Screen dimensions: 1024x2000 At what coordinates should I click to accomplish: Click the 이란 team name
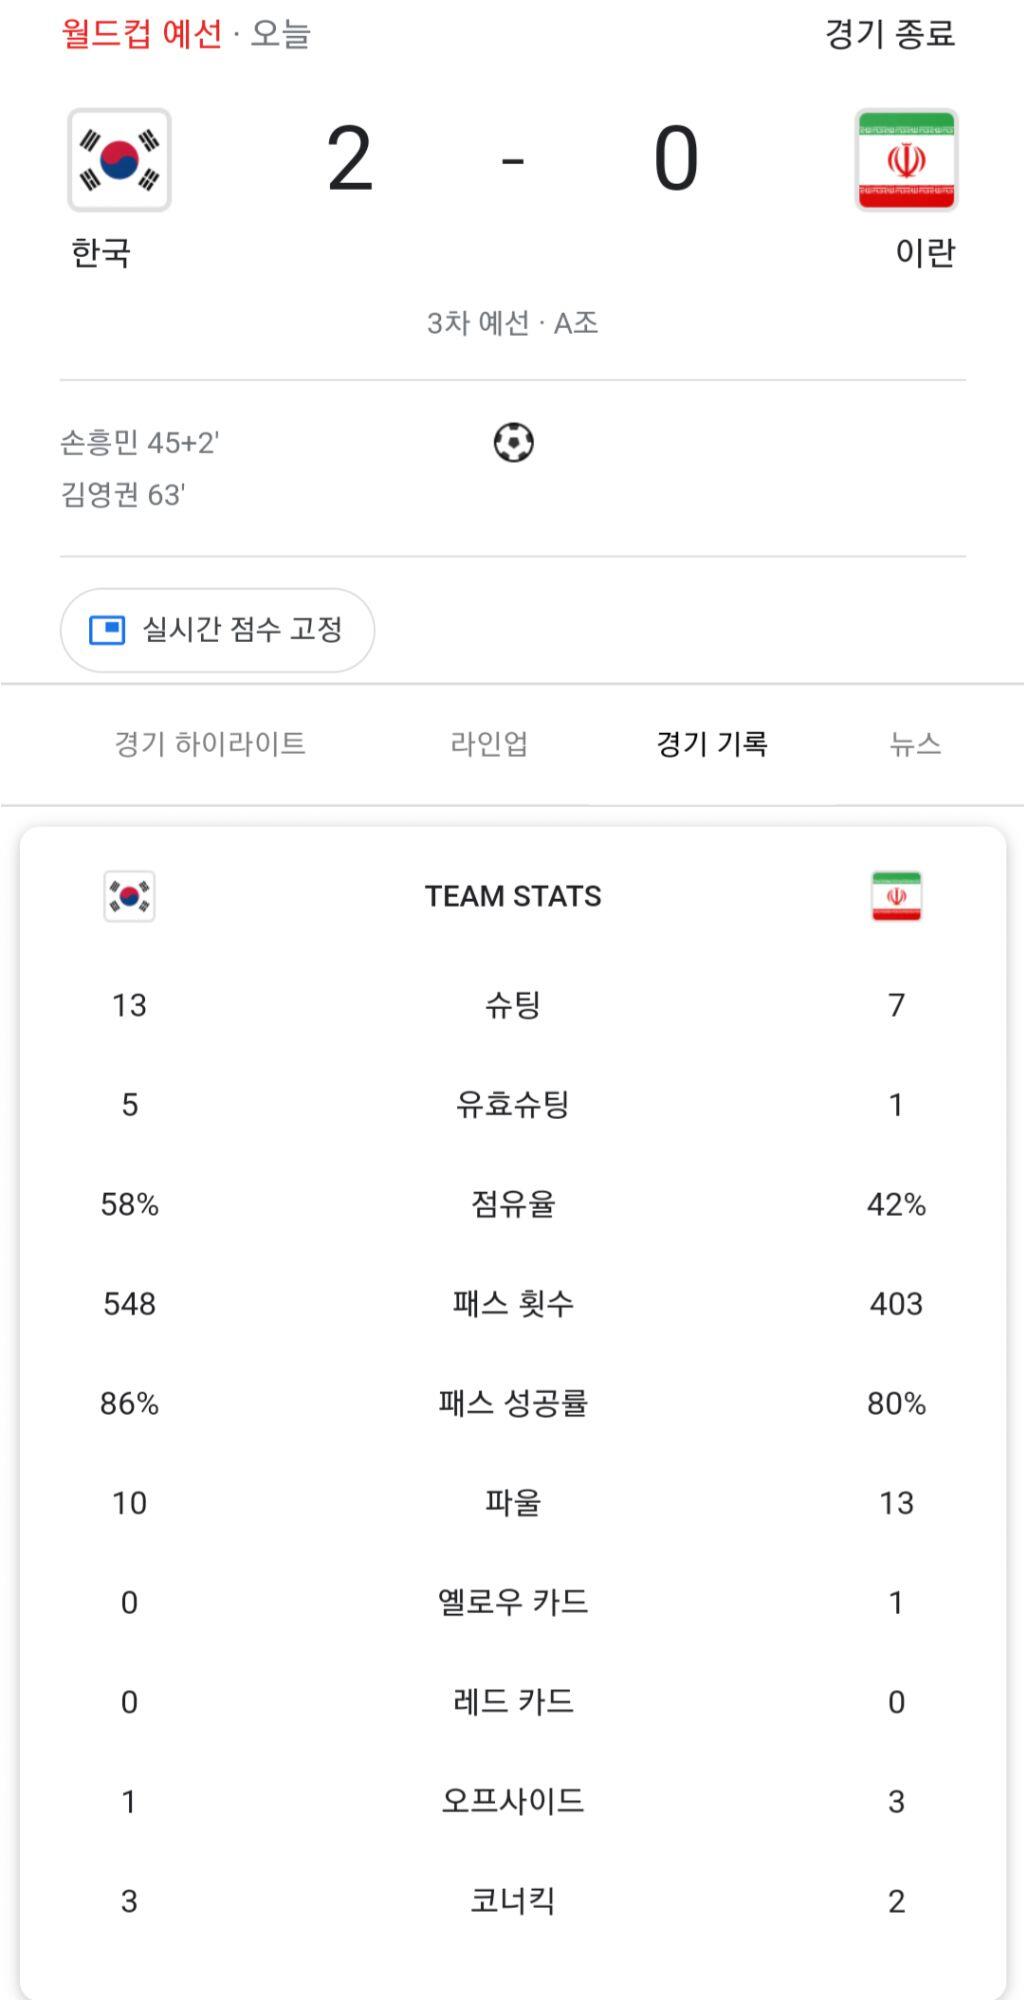[925, 253]
